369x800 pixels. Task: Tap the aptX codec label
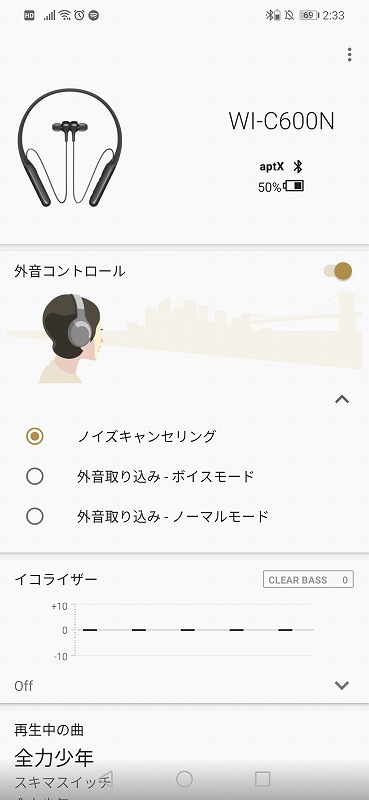tap(272, 167)
